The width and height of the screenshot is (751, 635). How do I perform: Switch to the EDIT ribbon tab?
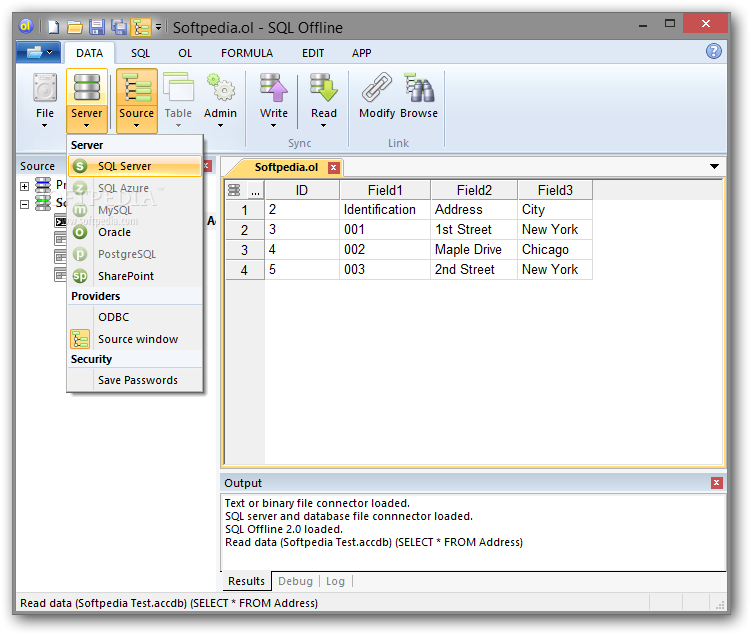[313, 53]
